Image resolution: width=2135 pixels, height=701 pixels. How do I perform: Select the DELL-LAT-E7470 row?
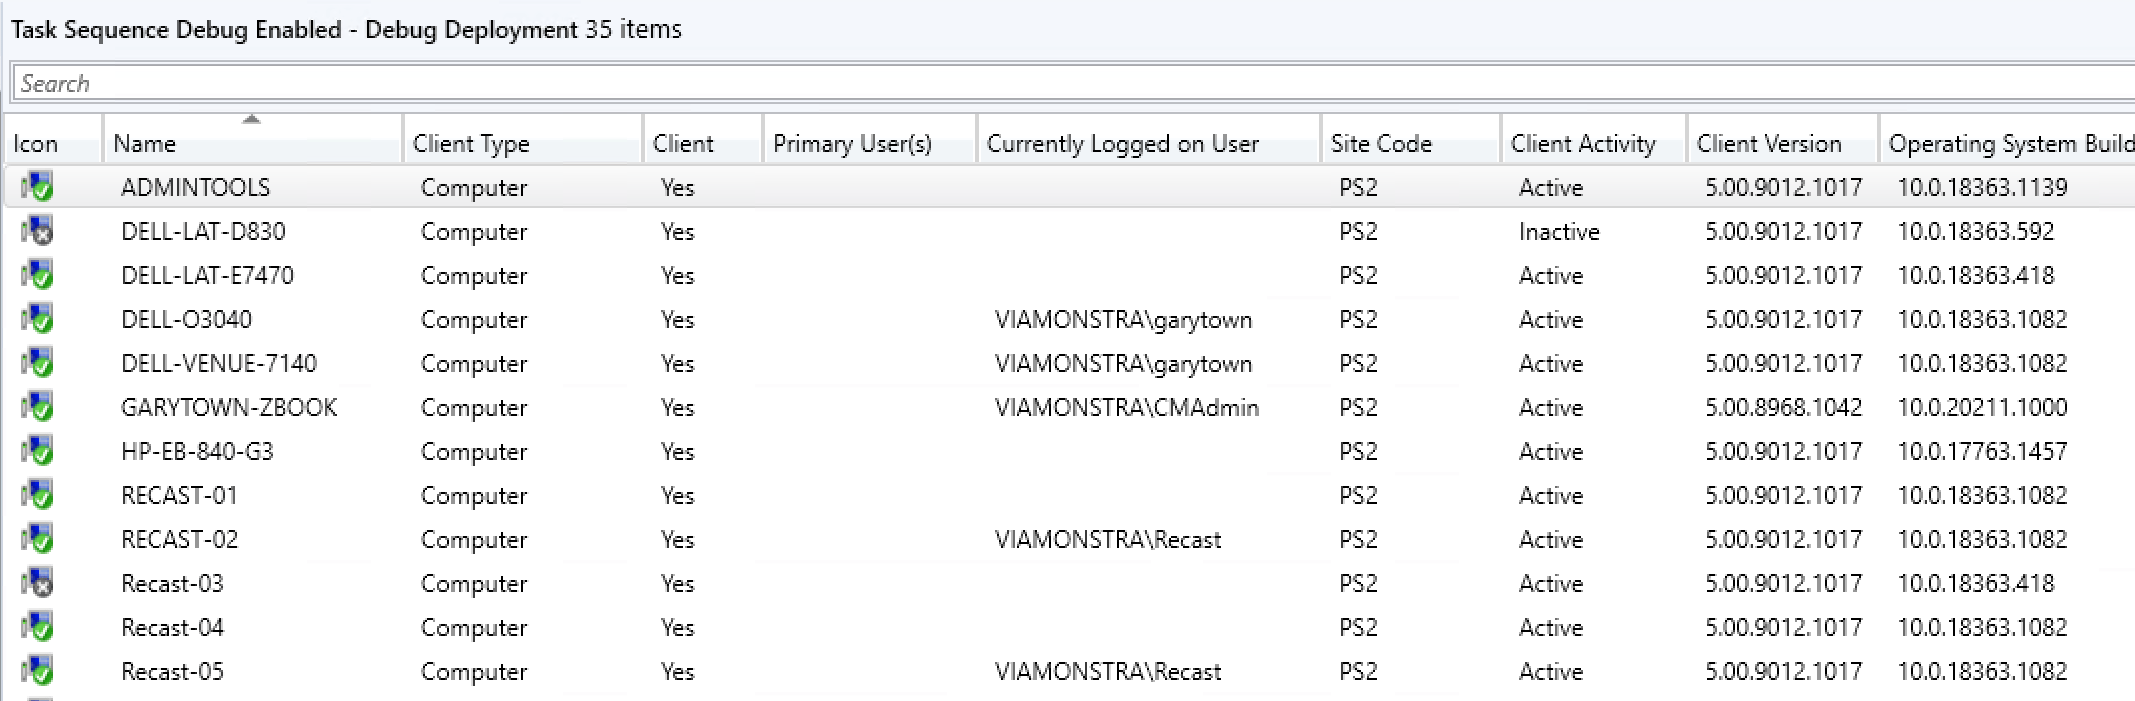pos(207,275)
